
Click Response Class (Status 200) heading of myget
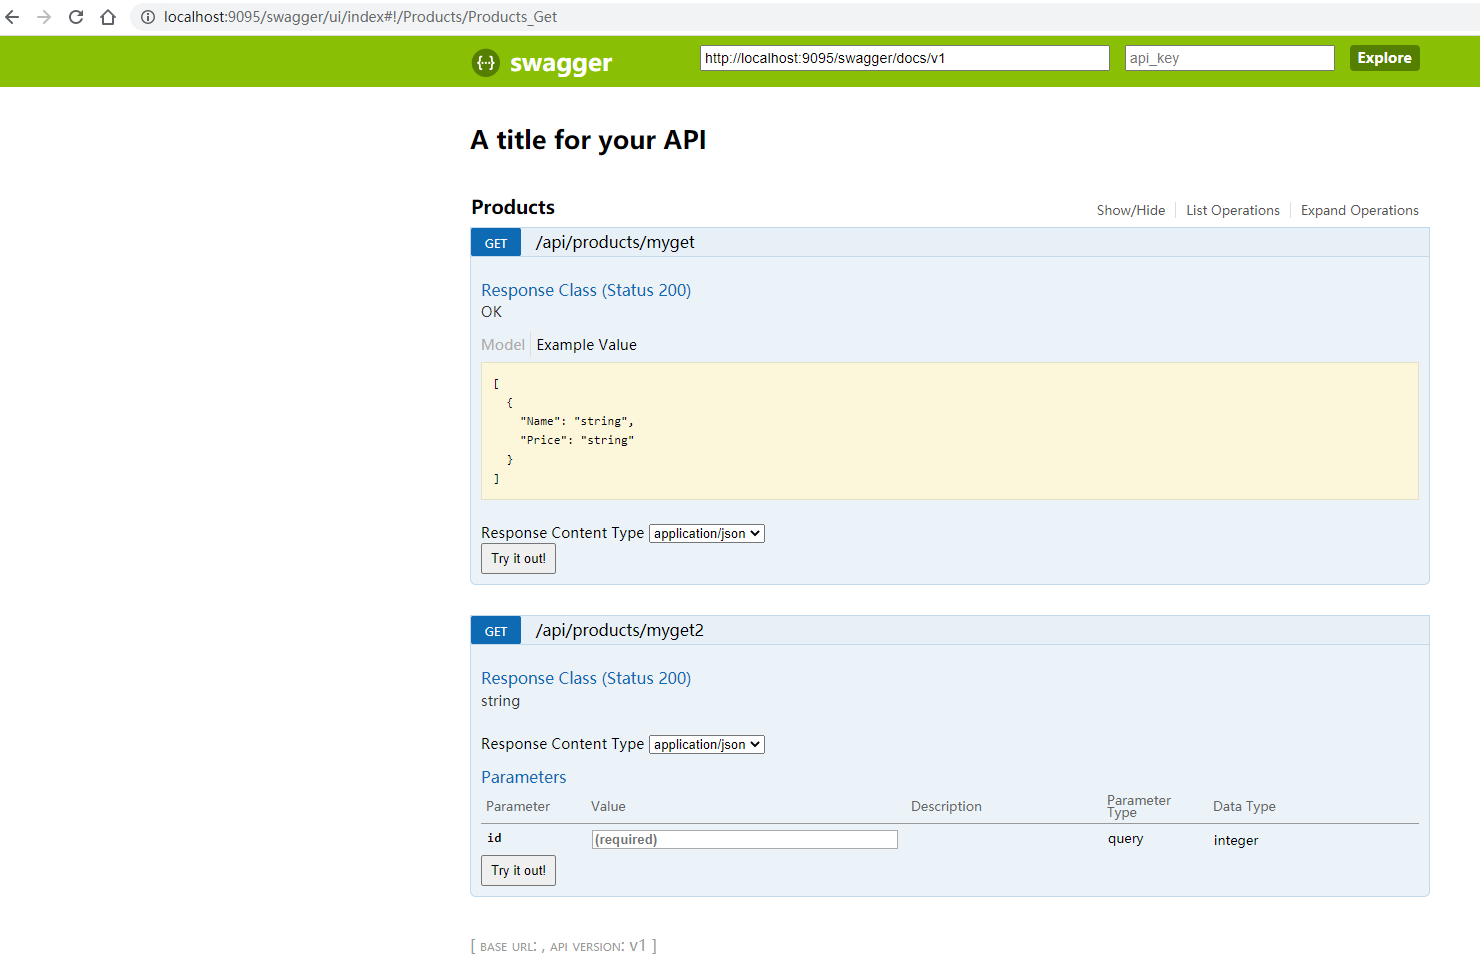[x=586, y=290]
